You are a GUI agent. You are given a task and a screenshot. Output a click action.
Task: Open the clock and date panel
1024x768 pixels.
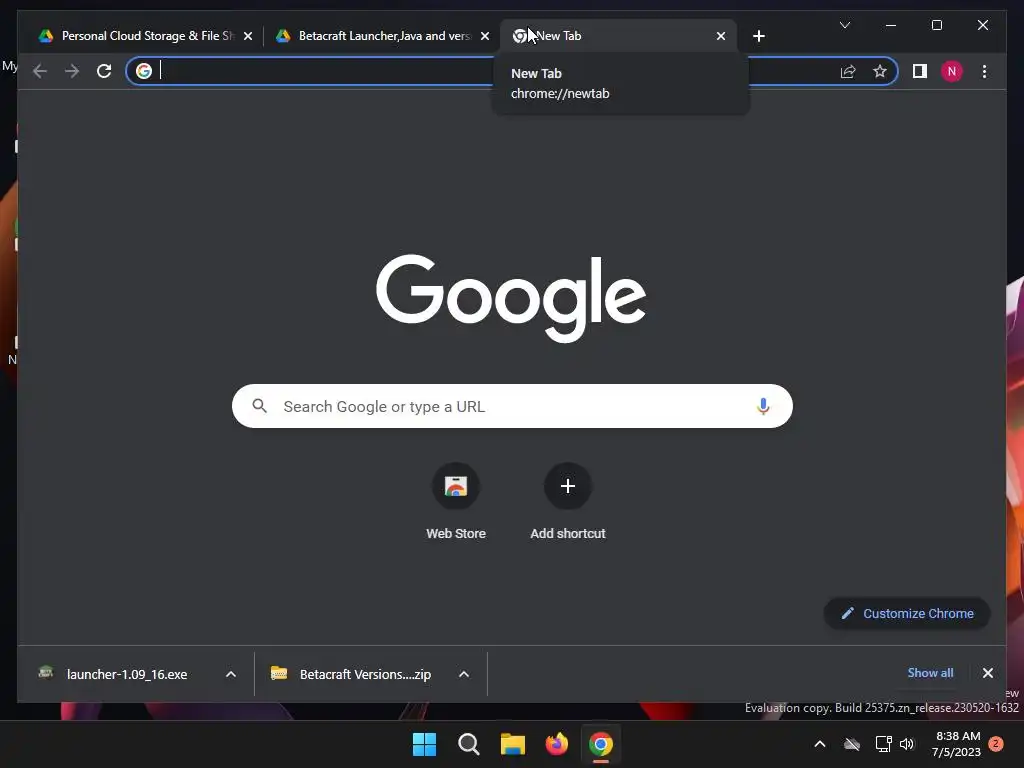click(x=957, y=744)
